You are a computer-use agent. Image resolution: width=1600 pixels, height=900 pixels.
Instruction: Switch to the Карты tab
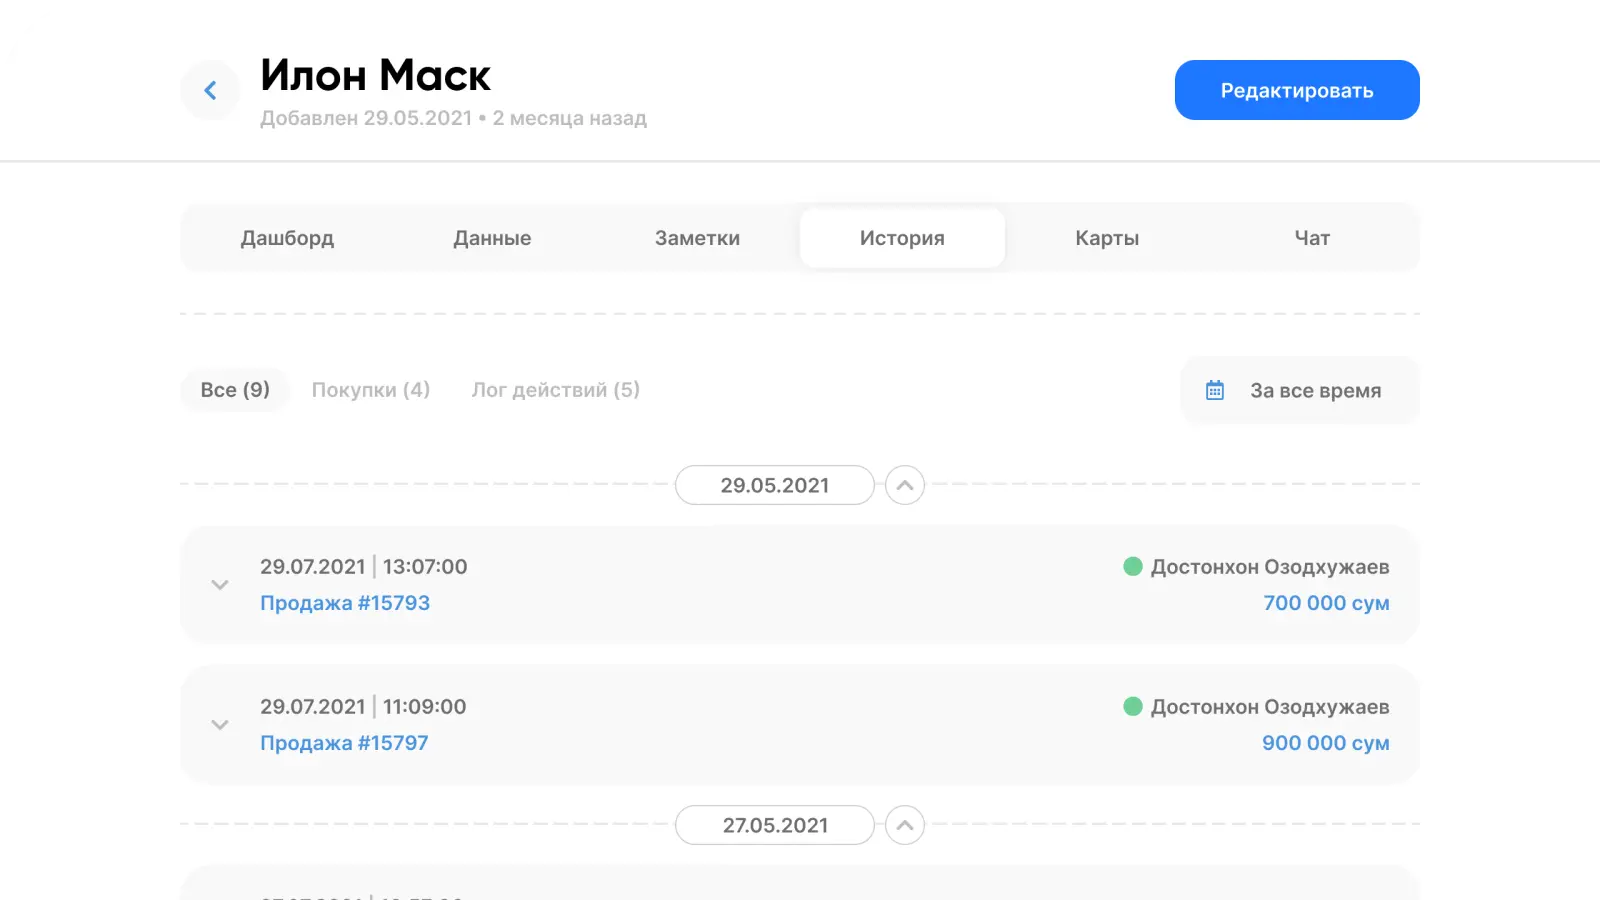click(x=1107, y=238)
